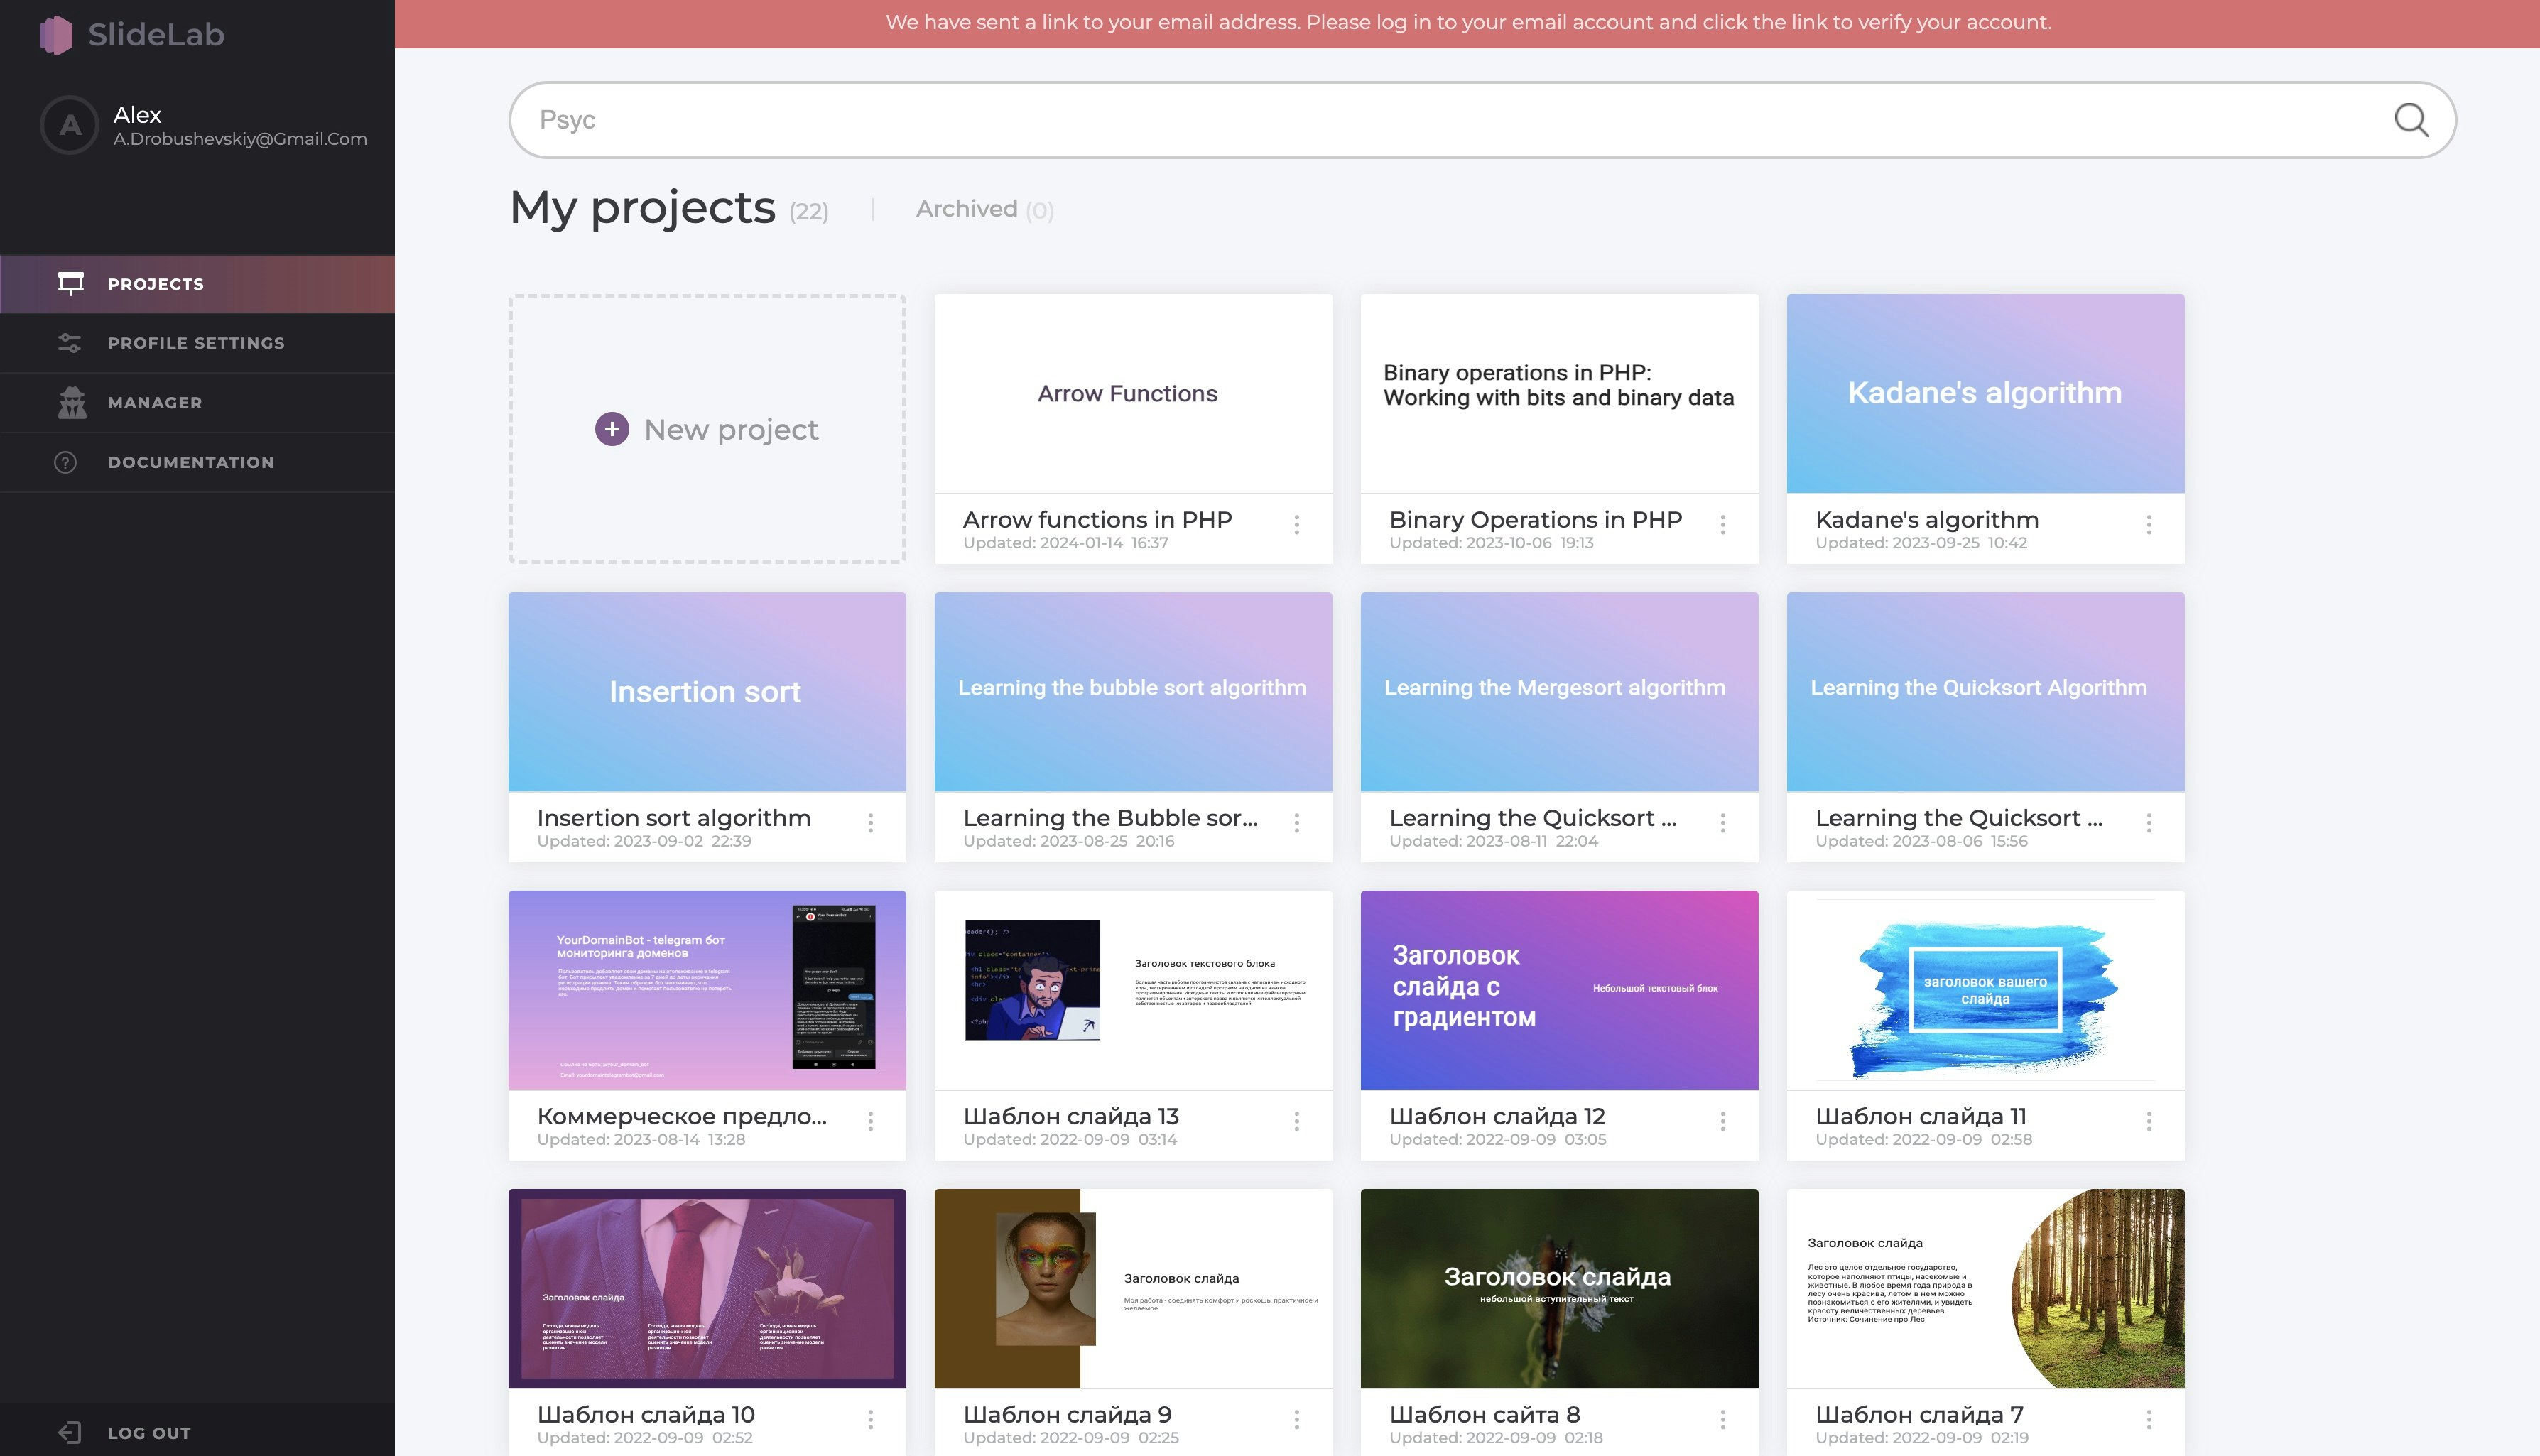Click the plus icon for New project
2540x1456 pixels.
612,429
